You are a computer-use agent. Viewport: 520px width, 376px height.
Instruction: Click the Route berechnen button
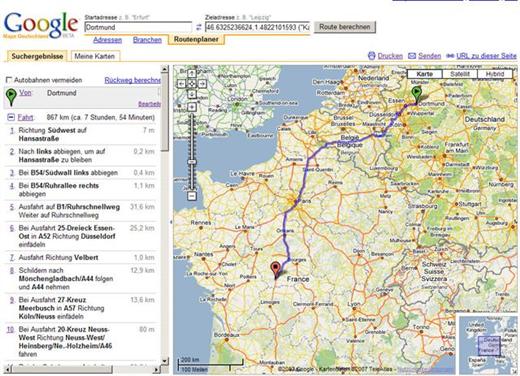345,27
